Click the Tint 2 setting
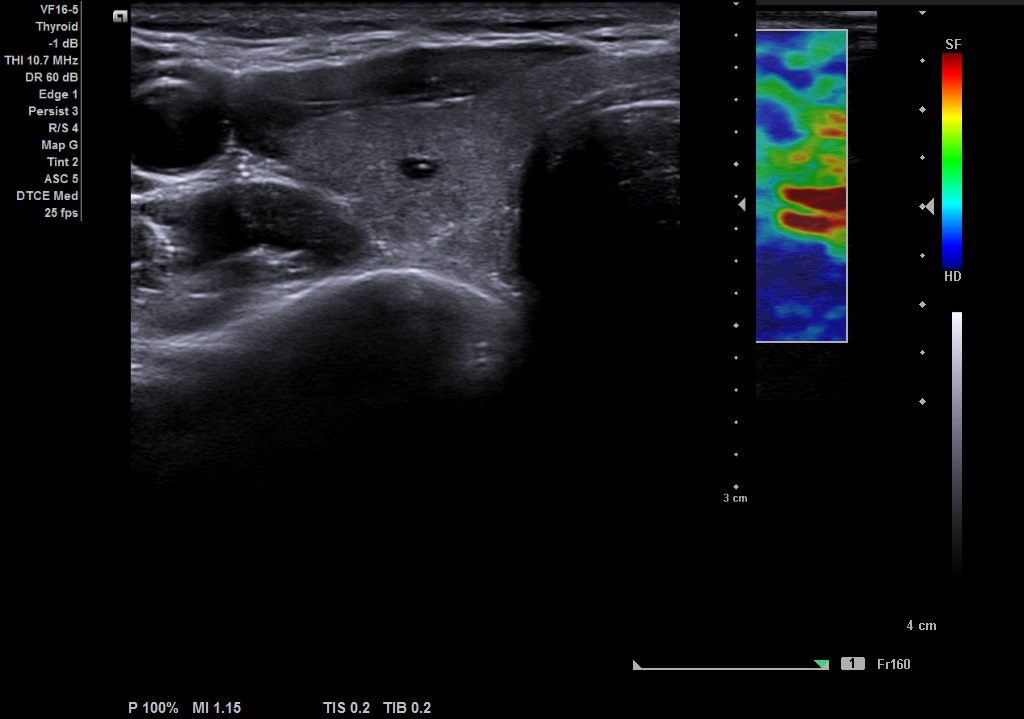Viewport: 1024px width, 719px height. (63, 162)
